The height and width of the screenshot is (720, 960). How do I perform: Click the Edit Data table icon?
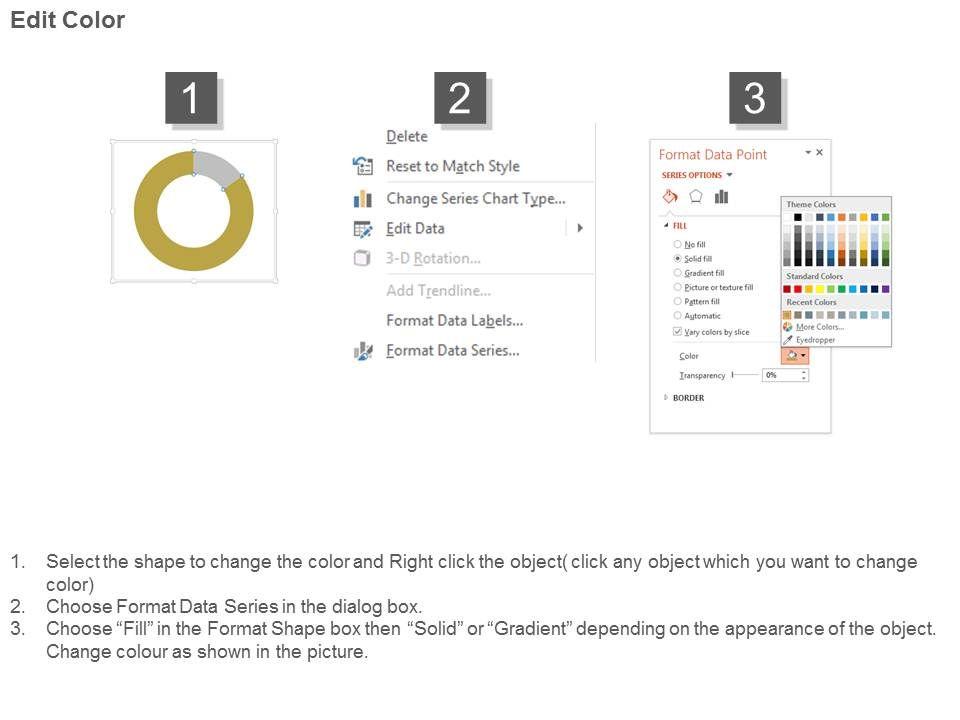(362, 228)
